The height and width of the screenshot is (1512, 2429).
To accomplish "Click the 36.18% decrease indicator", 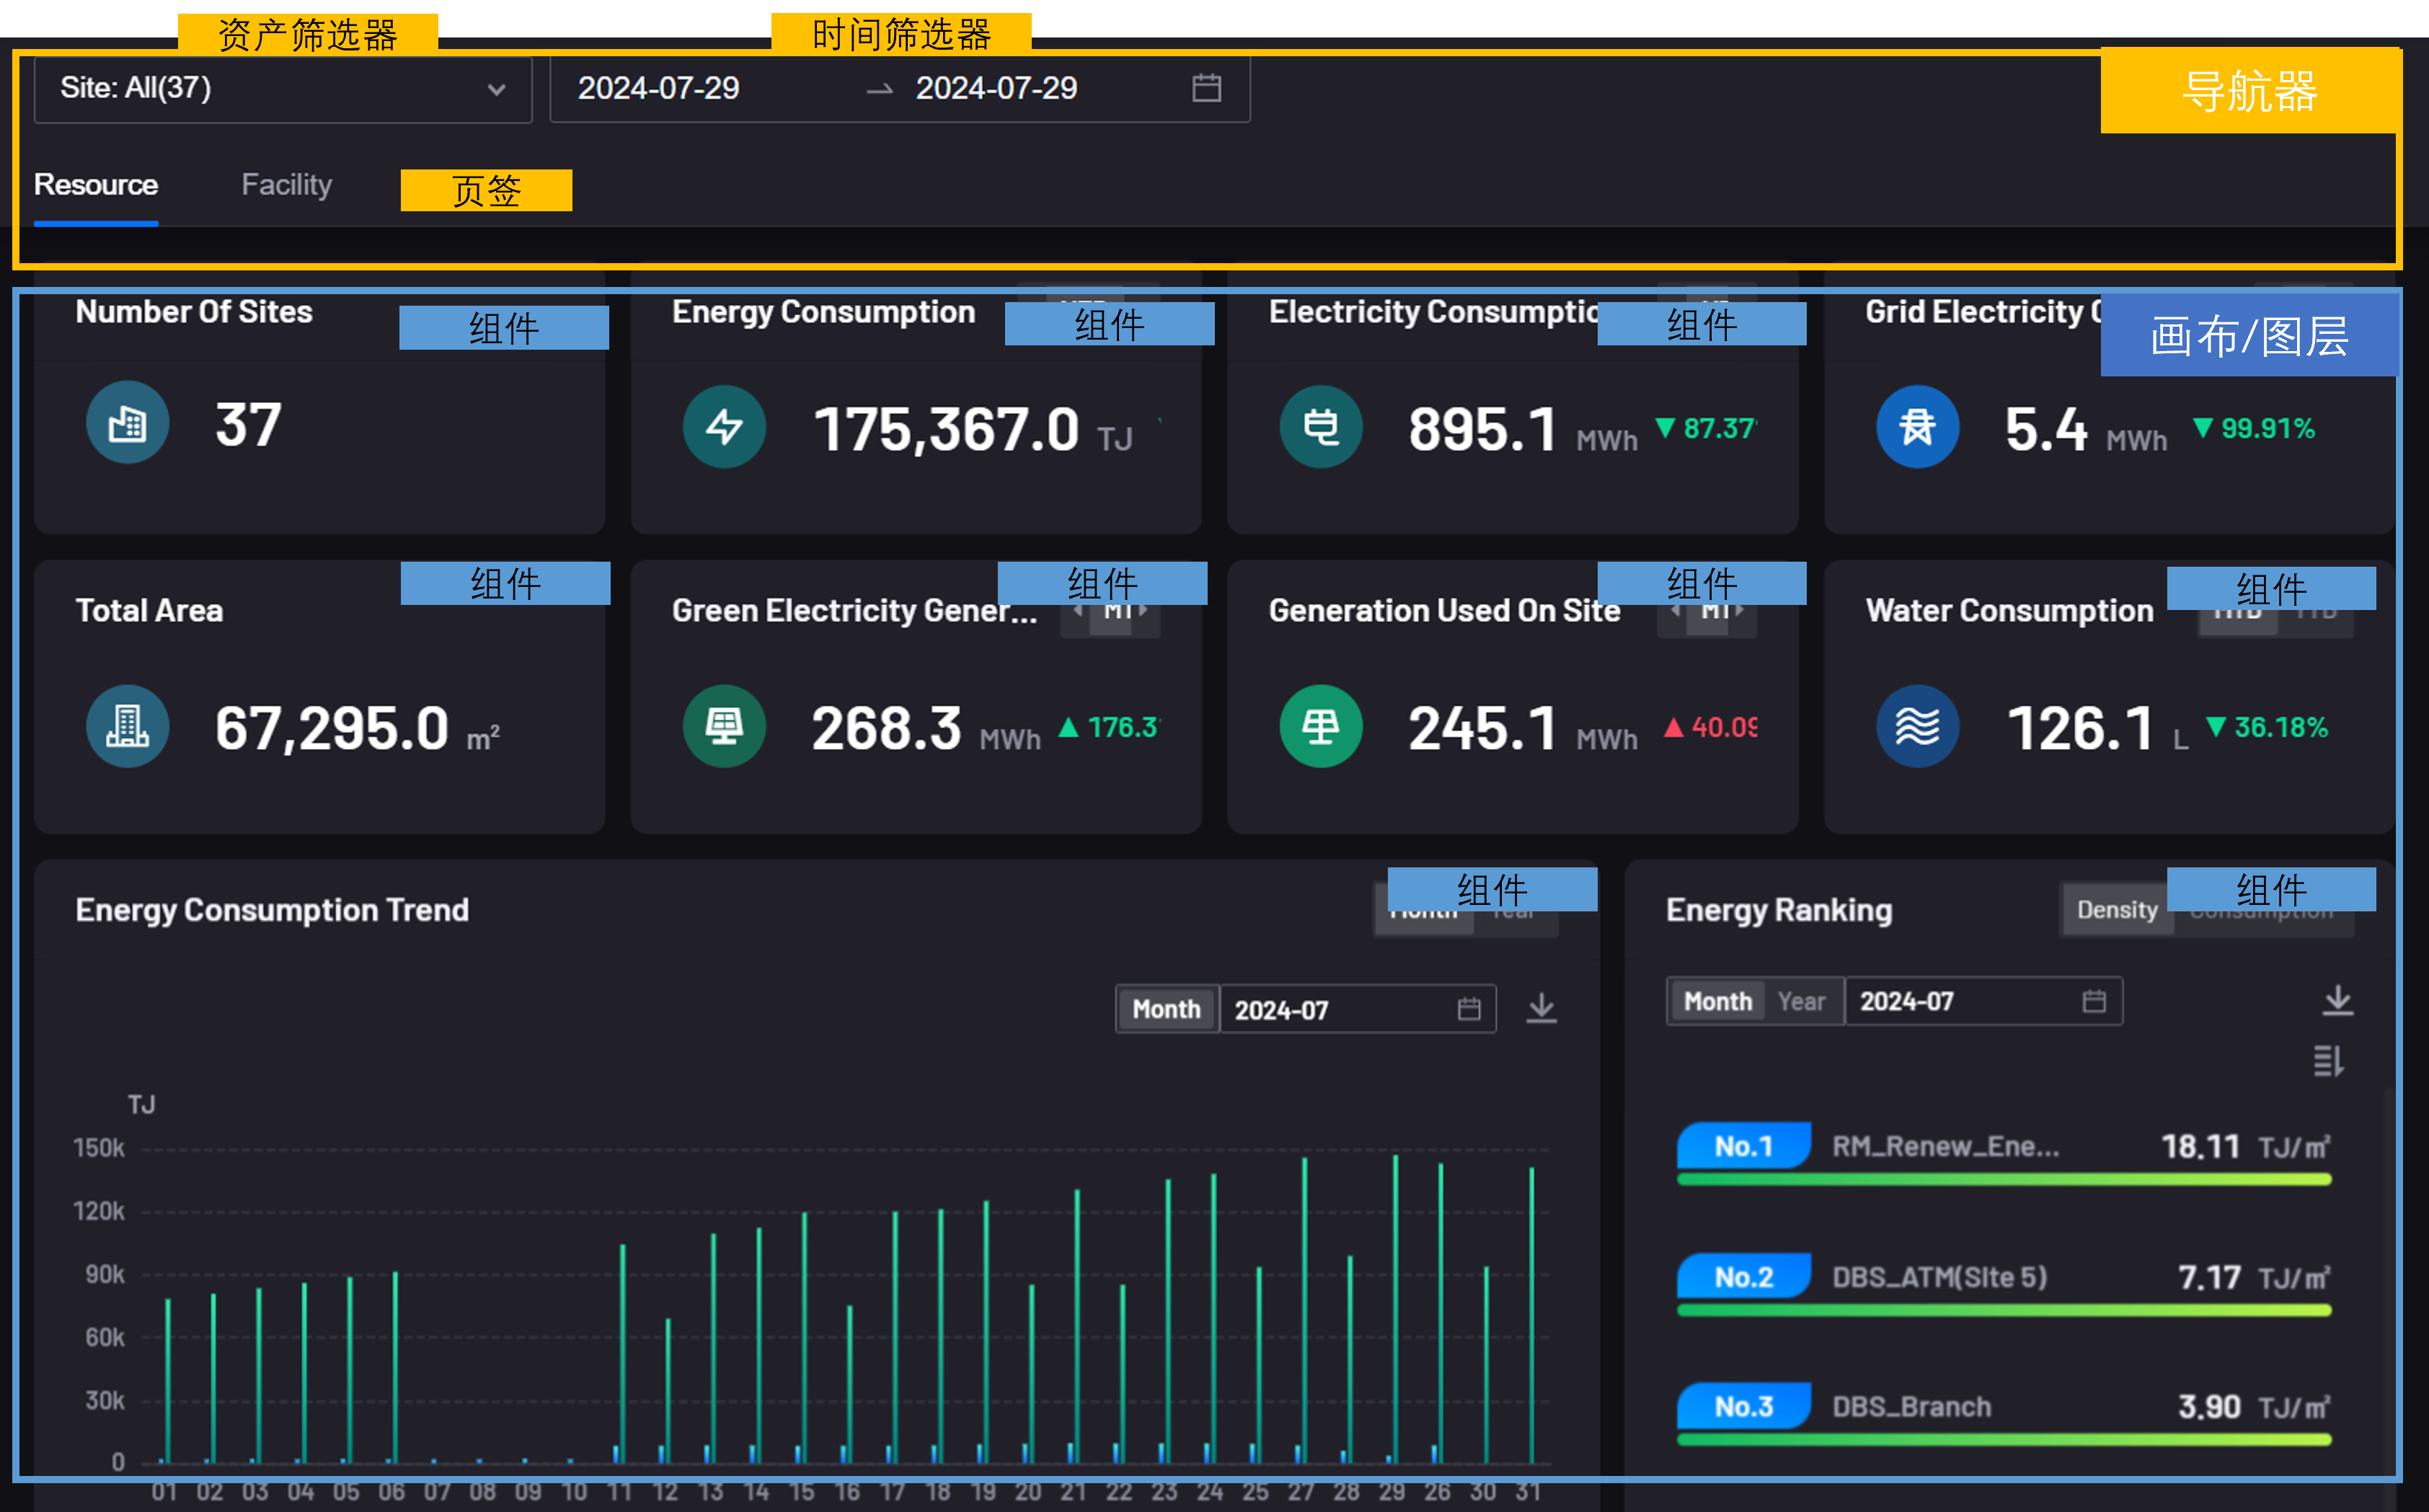I will pyautogui.click(x=2267, y=727).
